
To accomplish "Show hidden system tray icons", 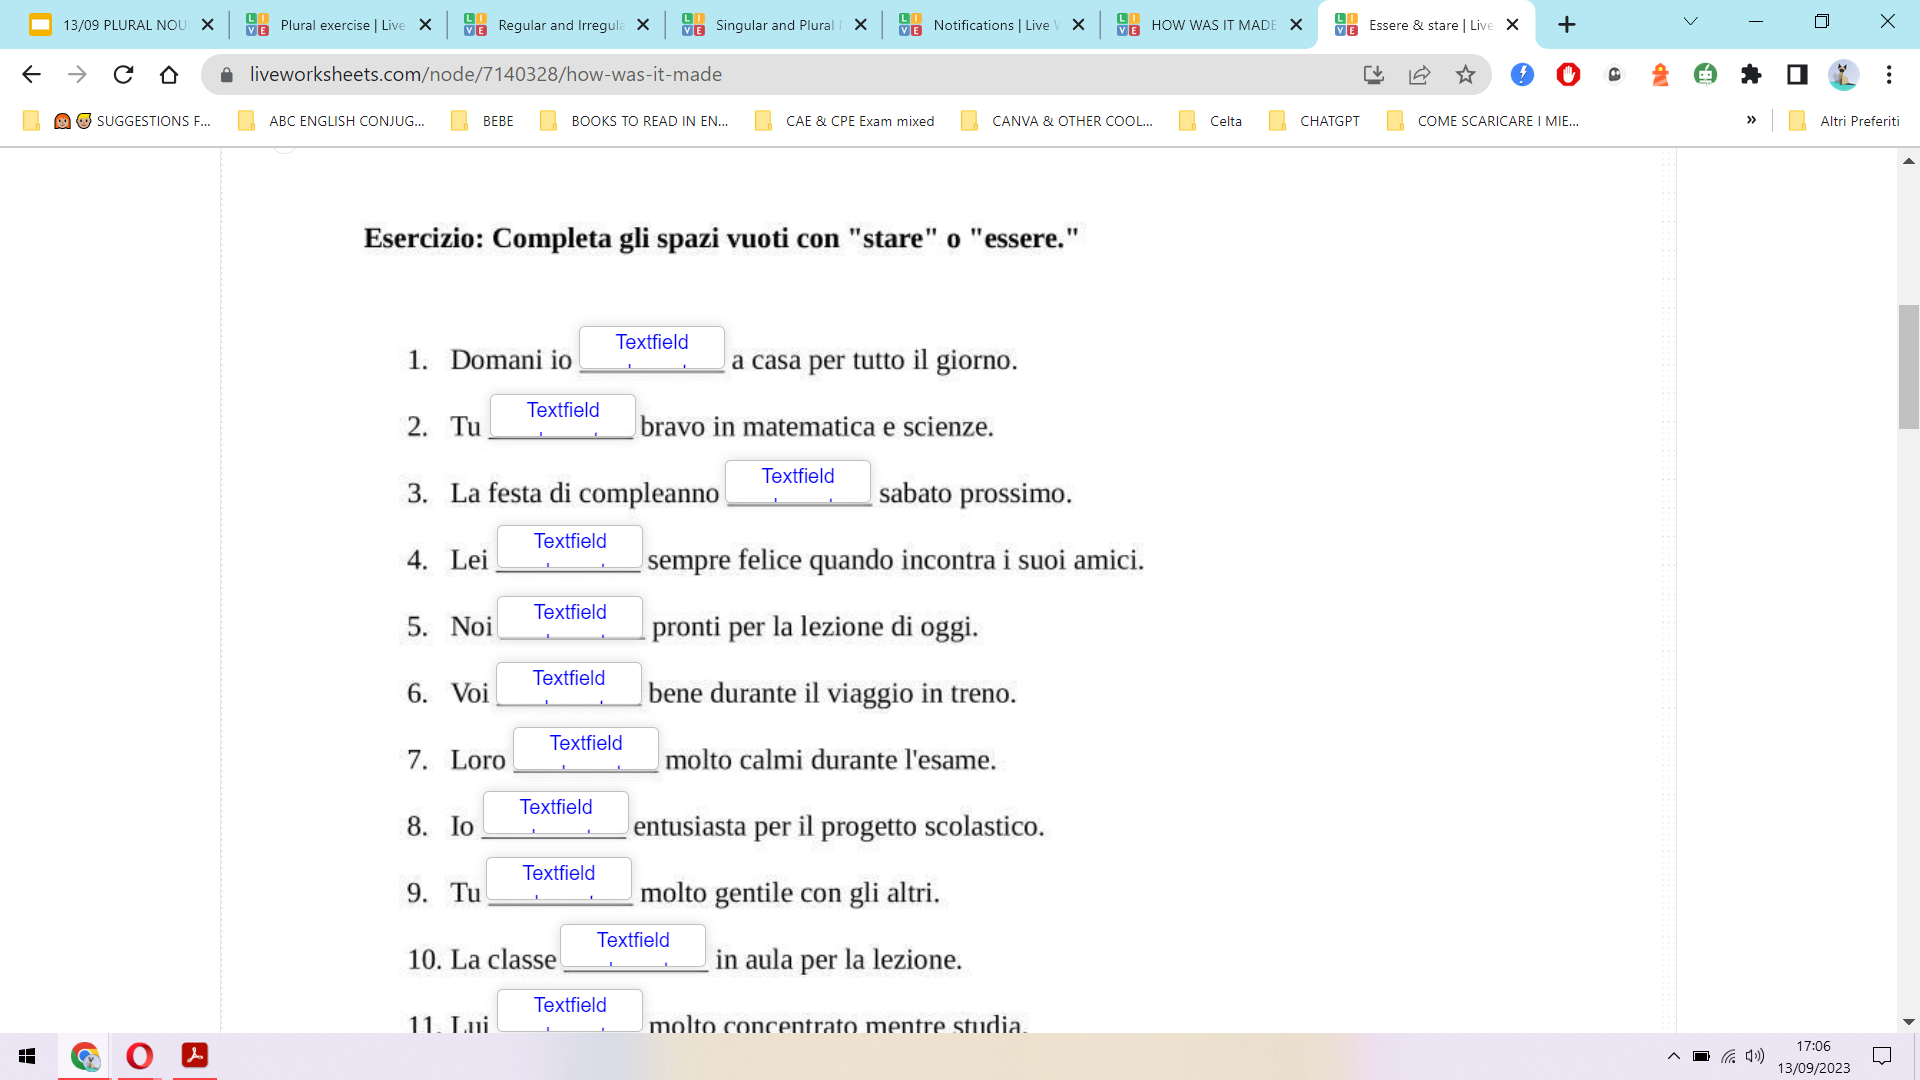I will 1673,1056.
